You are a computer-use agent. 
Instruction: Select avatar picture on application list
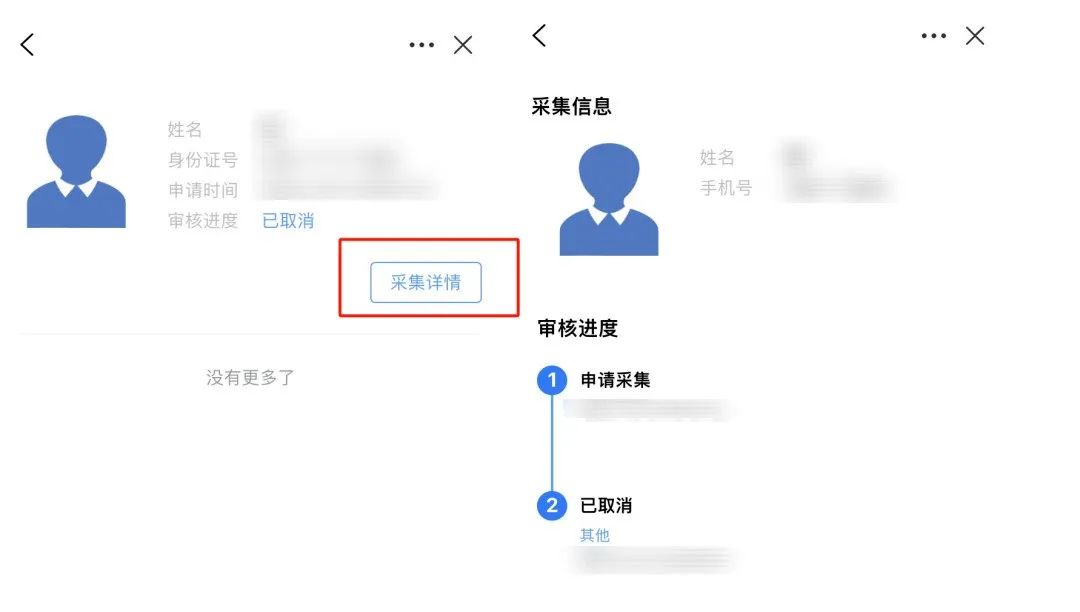(x=76, y=171)
